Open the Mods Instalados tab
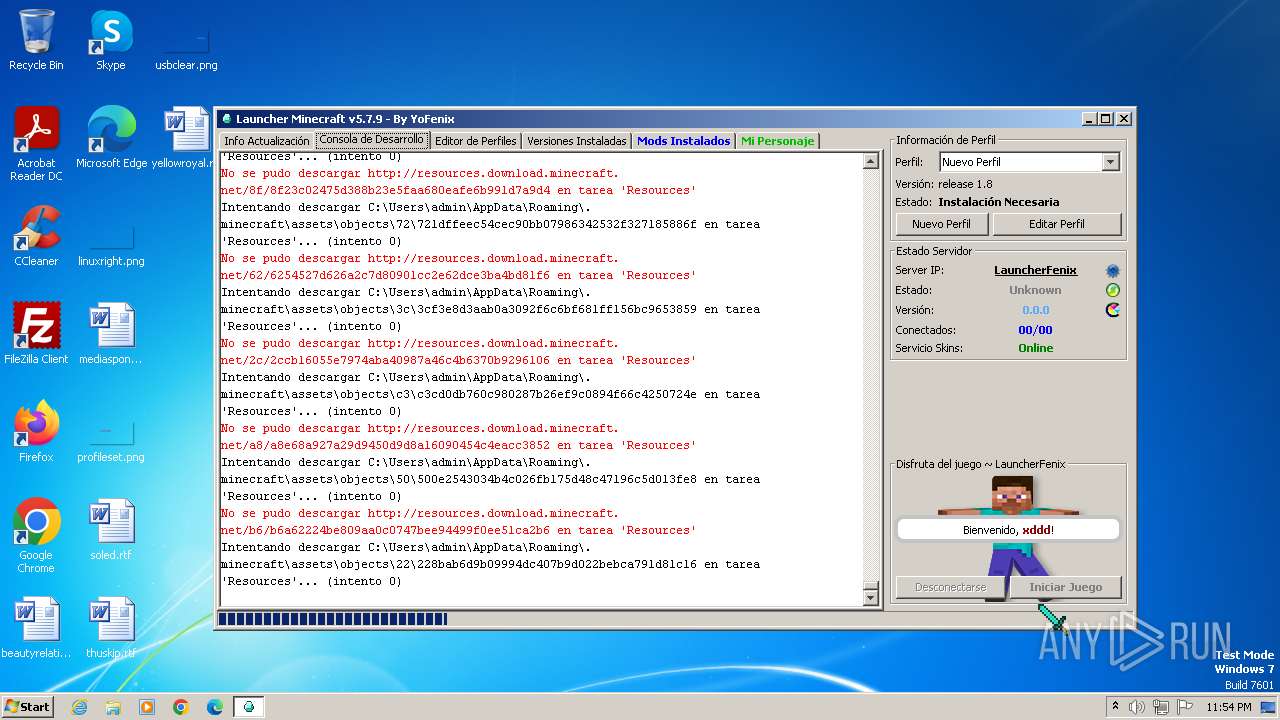This screenshot has width=1280, height=720. (x=684, y=141)
